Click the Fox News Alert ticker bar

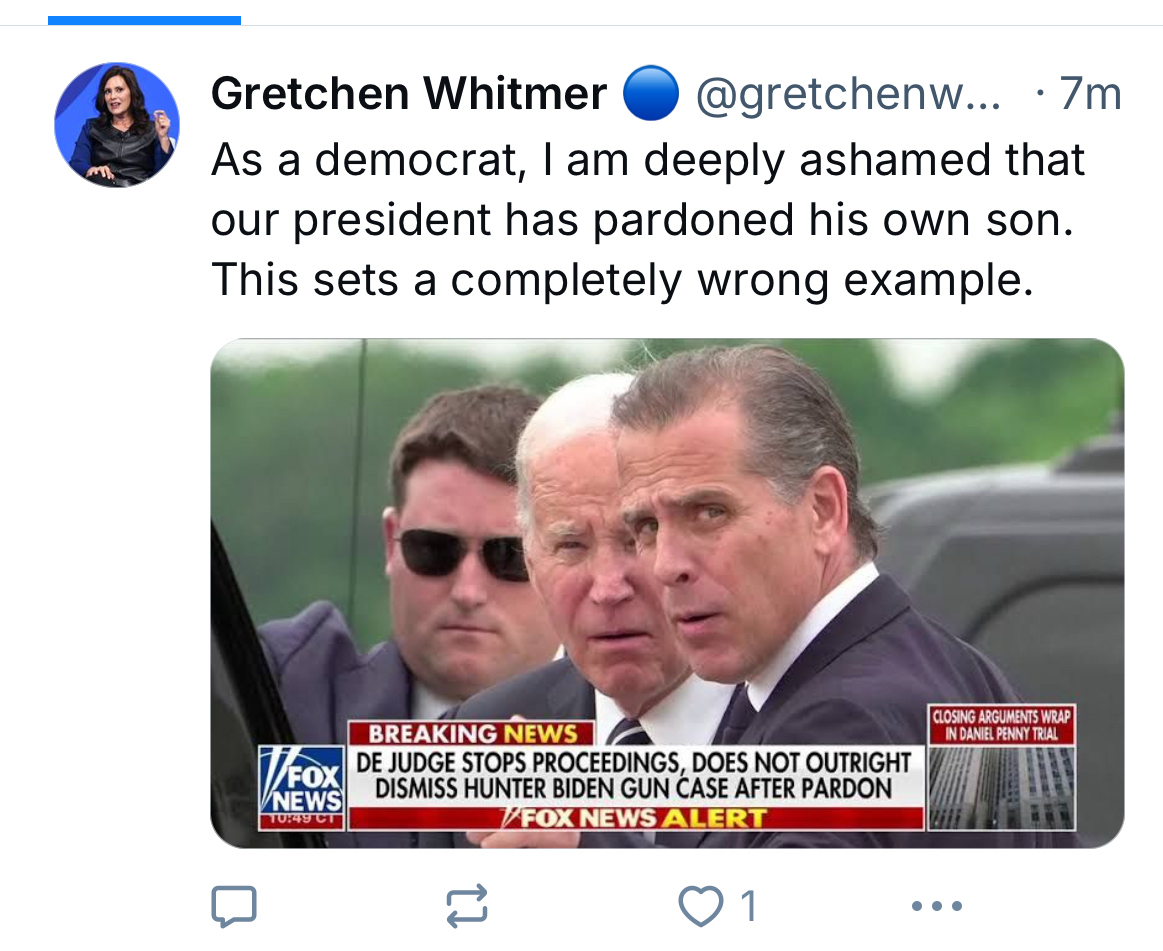coord(634,818)
